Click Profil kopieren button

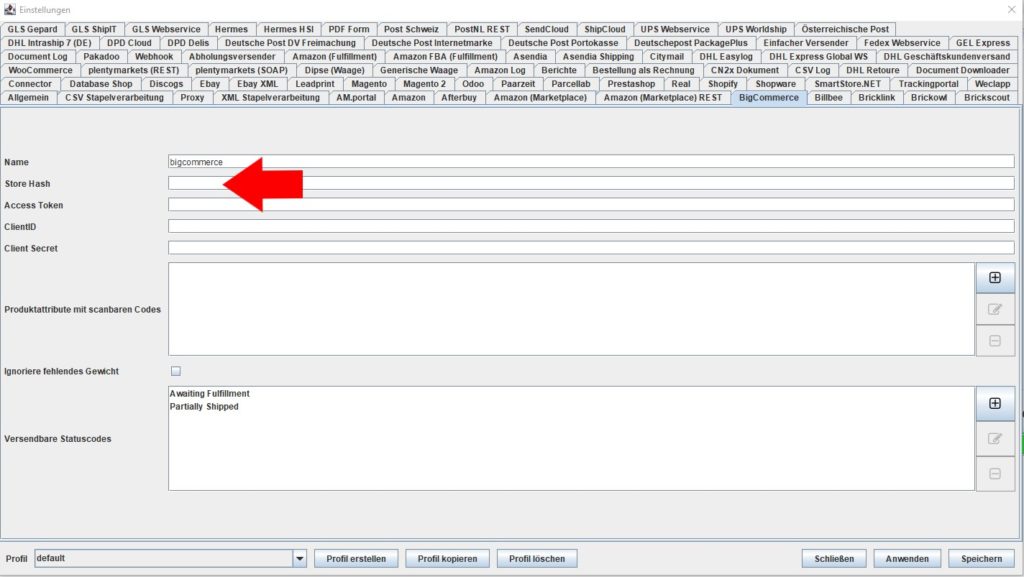[447, 559]
